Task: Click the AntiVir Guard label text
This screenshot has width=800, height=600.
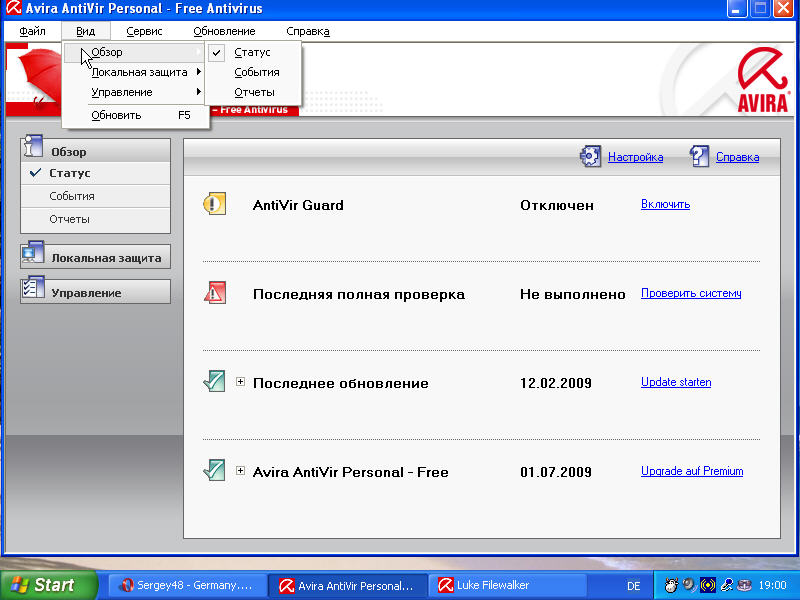Action: (298, 205)
